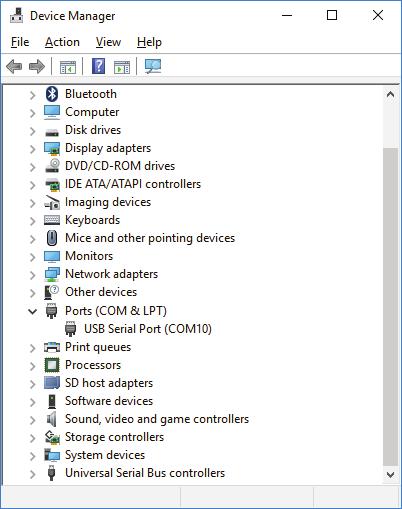The width and height of the screenshot is (402, 509).
Task: Click the Bluetooth category icon
Action: (x=52, y=94)
